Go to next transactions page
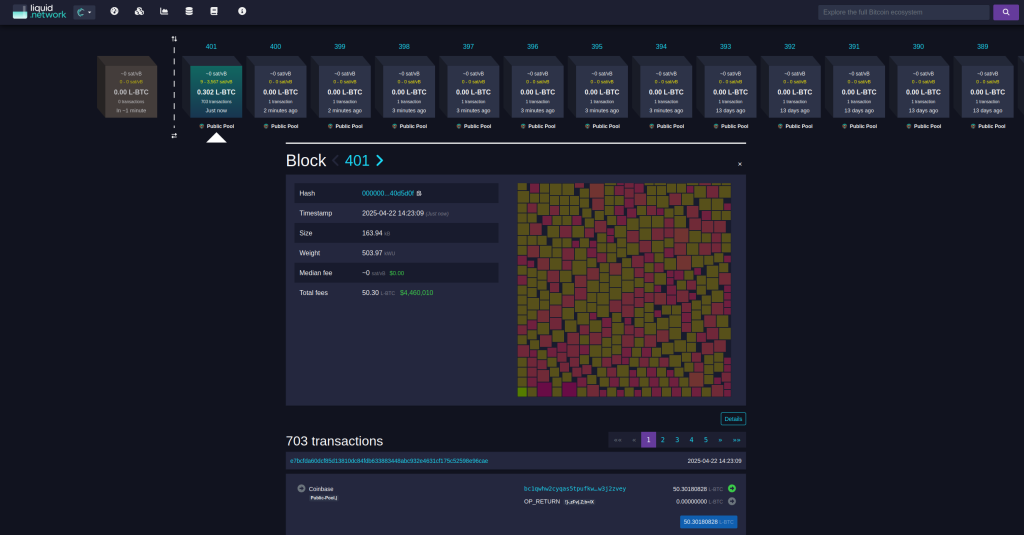Viewport: 1024px width, 535px height. point(720,440)
